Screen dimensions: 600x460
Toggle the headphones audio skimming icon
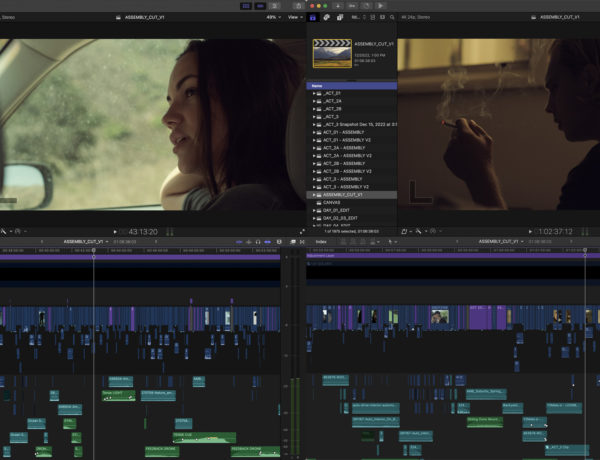pyautogui.click(x=258, y=242)
